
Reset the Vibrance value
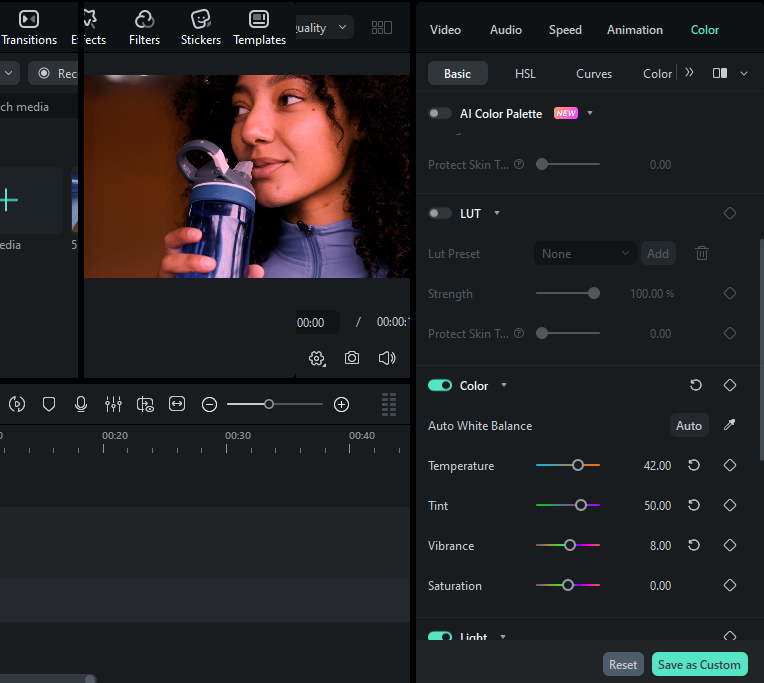(x=694, y=545)
